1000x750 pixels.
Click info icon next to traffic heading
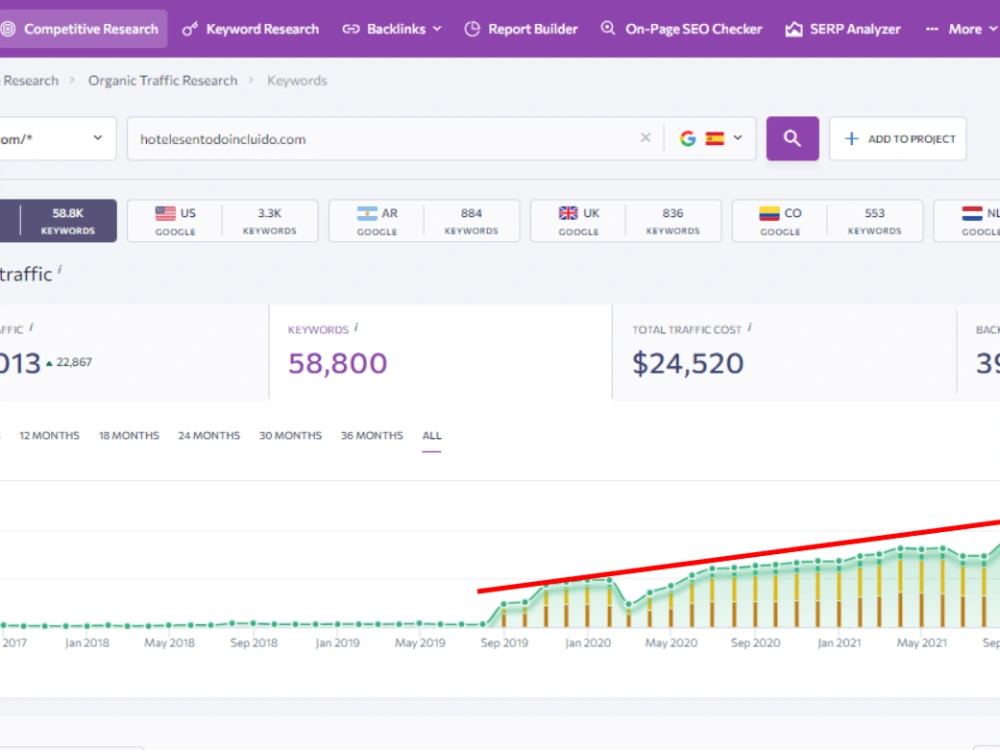(x=60, y=269)
